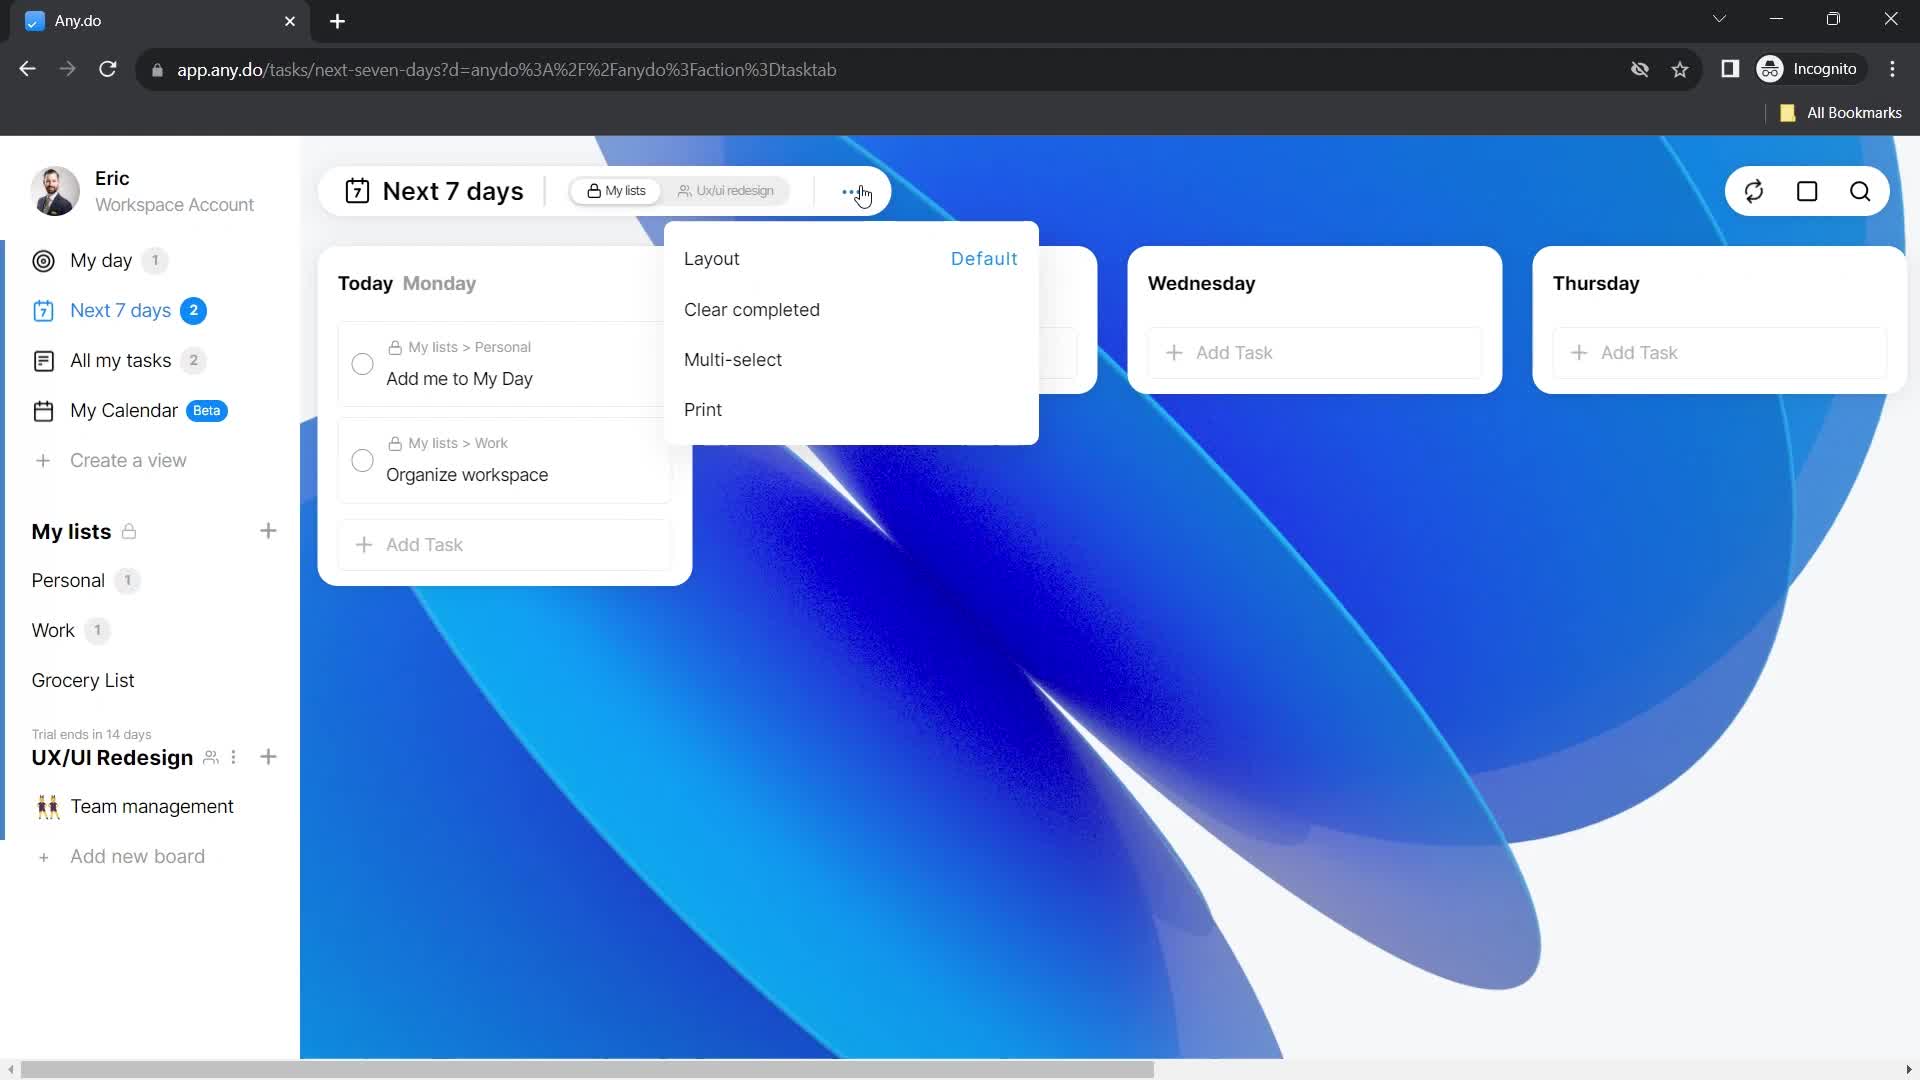Click the My Calendar sidebar icon
This screenshot has width=1920, height=1080.
[x=44, y=410]
